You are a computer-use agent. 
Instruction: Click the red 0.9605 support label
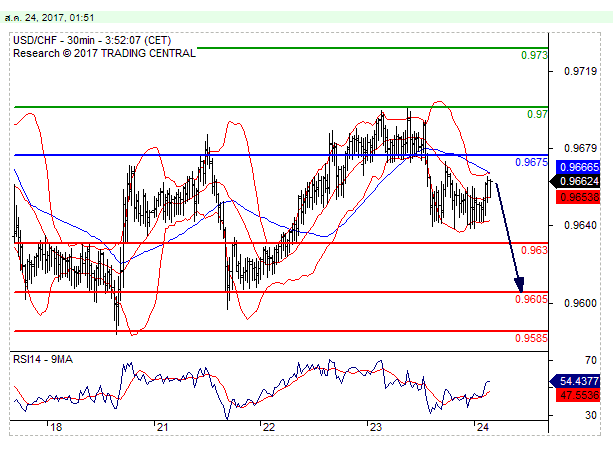click(x=531, y=299)
